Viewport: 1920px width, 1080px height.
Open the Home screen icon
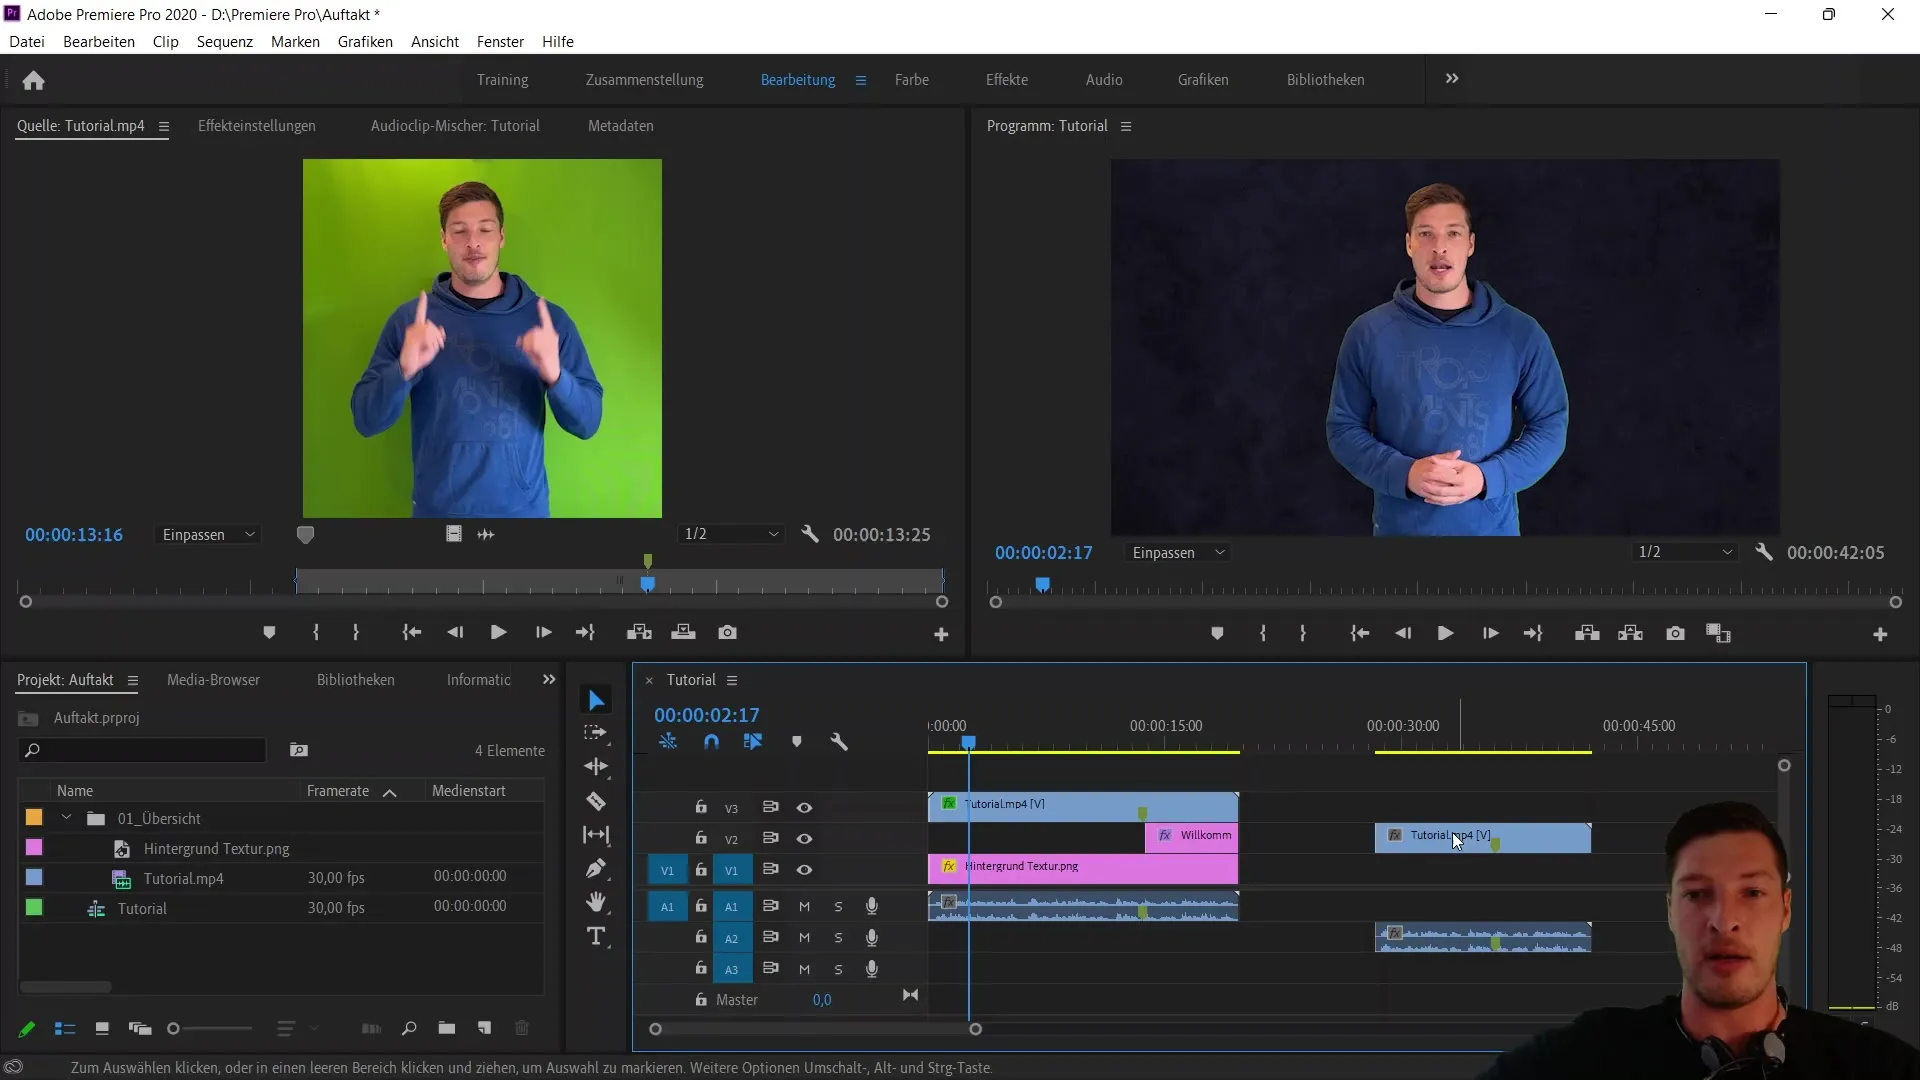pyautogui.click(x=33, y=80)
